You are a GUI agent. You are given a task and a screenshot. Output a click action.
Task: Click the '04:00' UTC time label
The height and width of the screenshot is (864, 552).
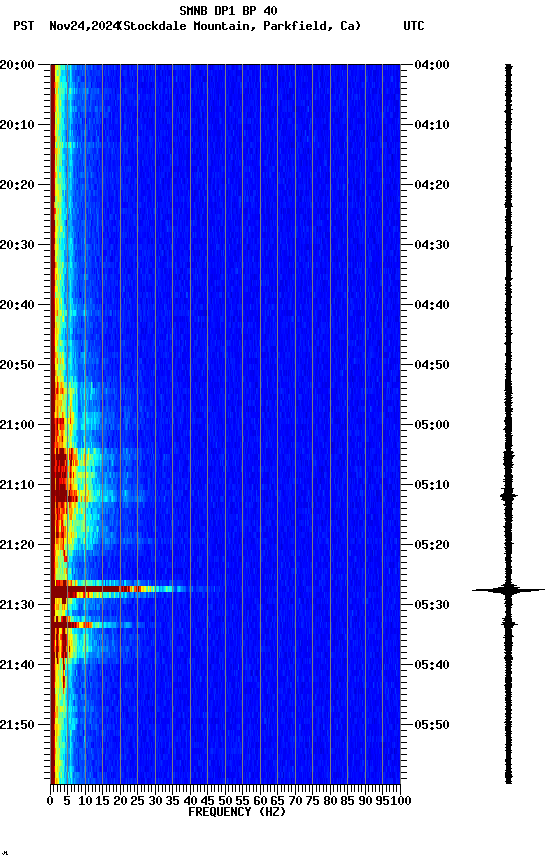click(x=432, y=64)
